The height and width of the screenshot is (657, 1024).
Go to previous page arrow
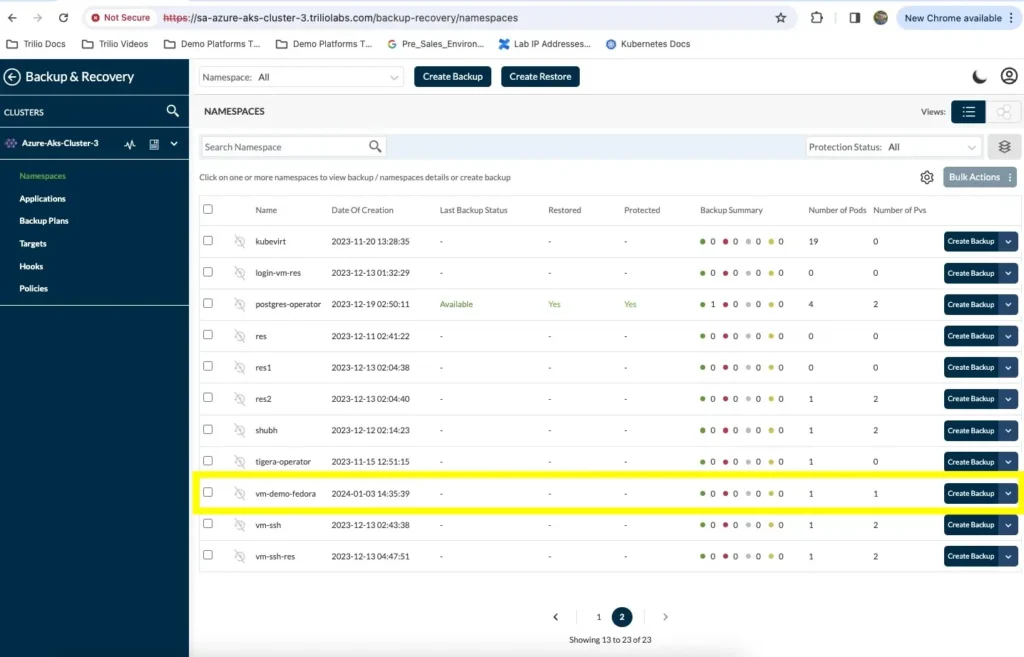556,617
